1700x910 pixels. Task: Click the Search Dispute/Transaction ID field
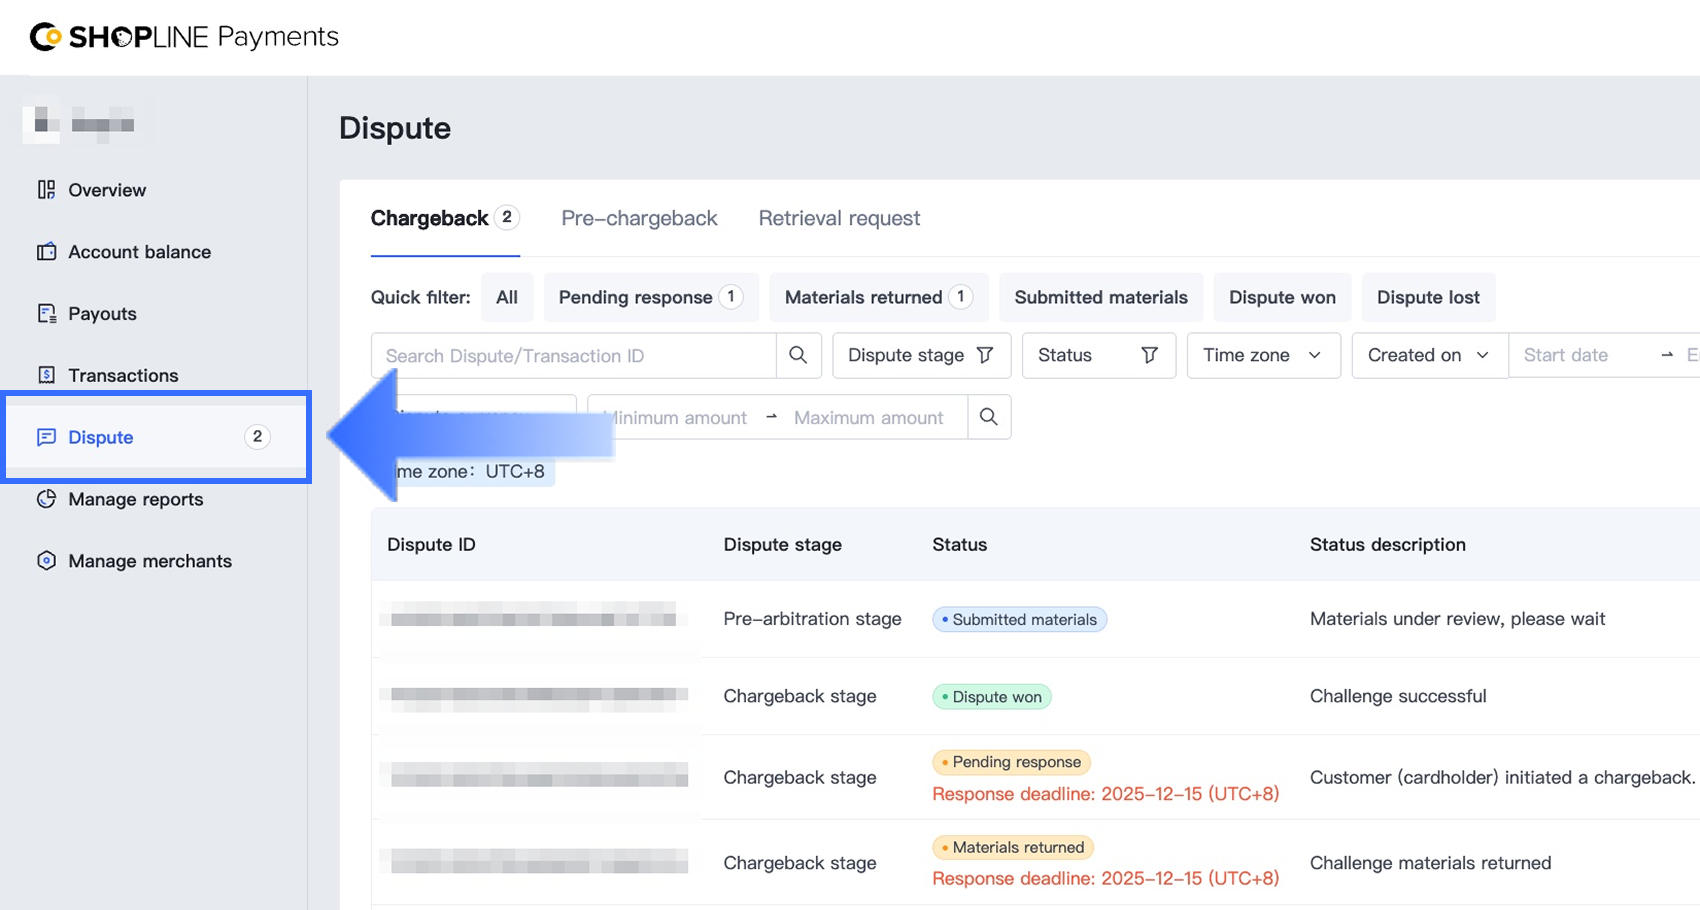pyautogui.click(x=573, y=355)
